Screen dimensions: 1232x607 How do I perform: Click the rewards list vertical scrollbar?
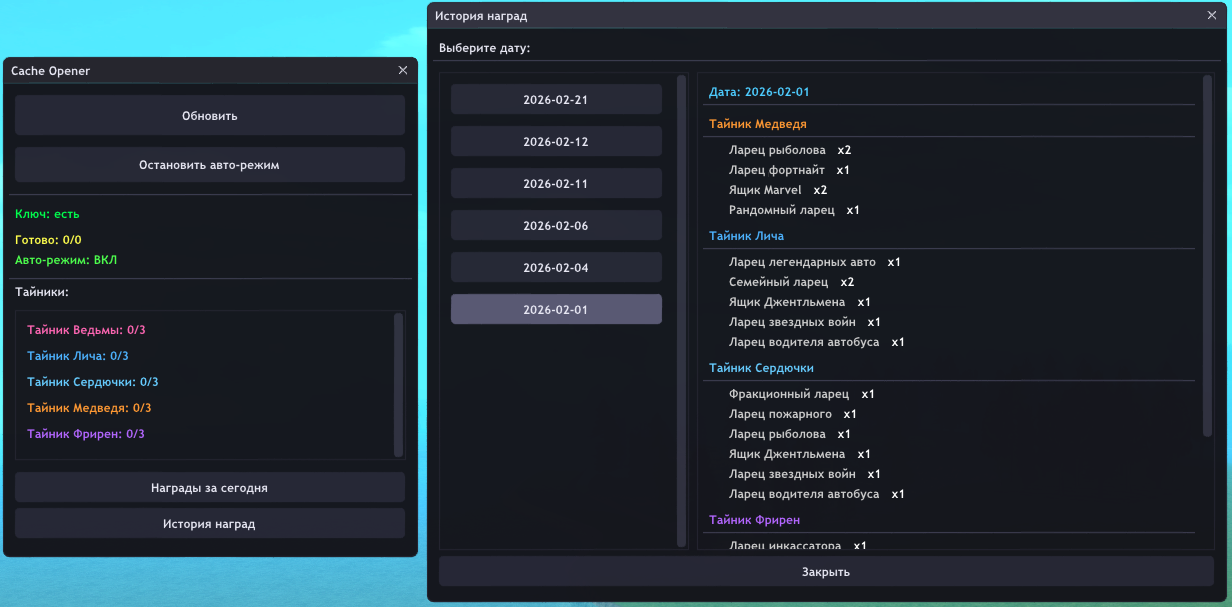point(1207,255)
